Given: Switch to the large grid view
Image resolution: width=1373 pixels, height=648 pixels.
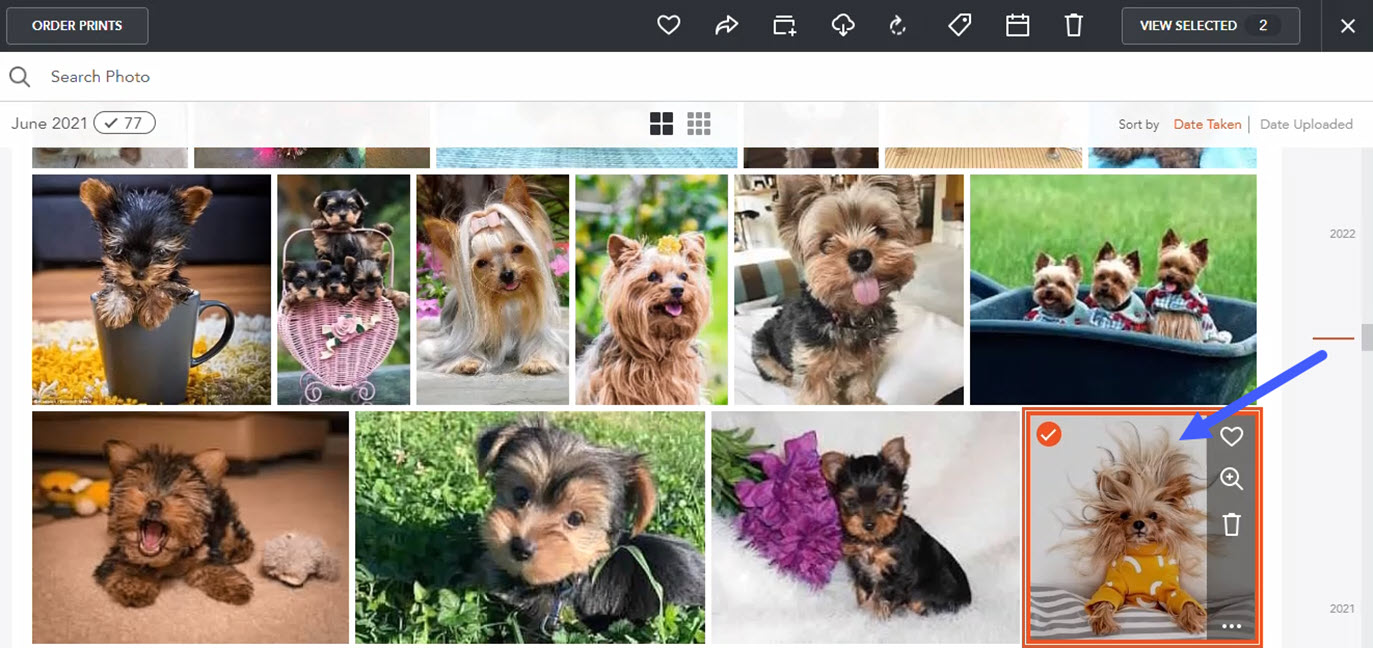Looking at the screenshot, I should [x=661, y=124].
